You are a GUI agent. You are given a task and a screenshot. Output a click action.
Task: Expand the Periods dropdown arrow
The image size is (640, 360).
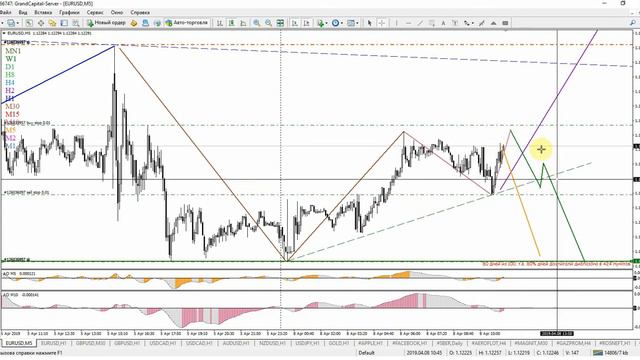pos(342,23)
